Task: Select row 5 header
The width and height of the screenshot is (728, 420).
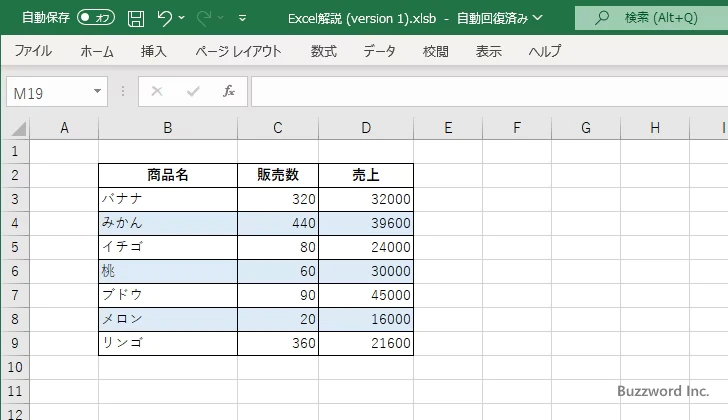Action: click(x=15, y=247)
